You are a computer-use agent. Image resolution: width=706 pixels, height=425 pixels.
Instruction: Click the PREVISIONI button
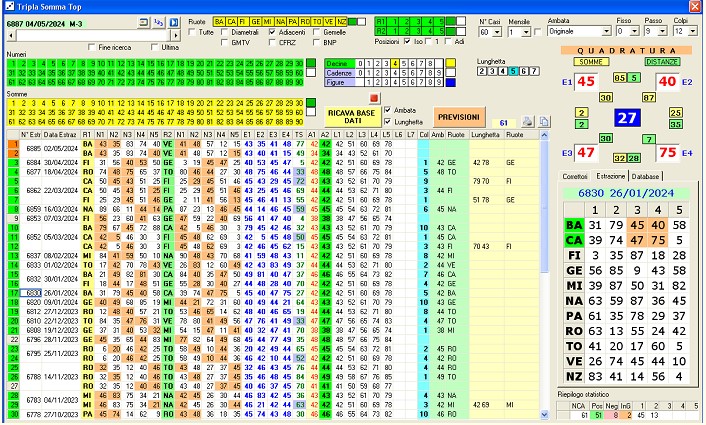coord(459,117)
